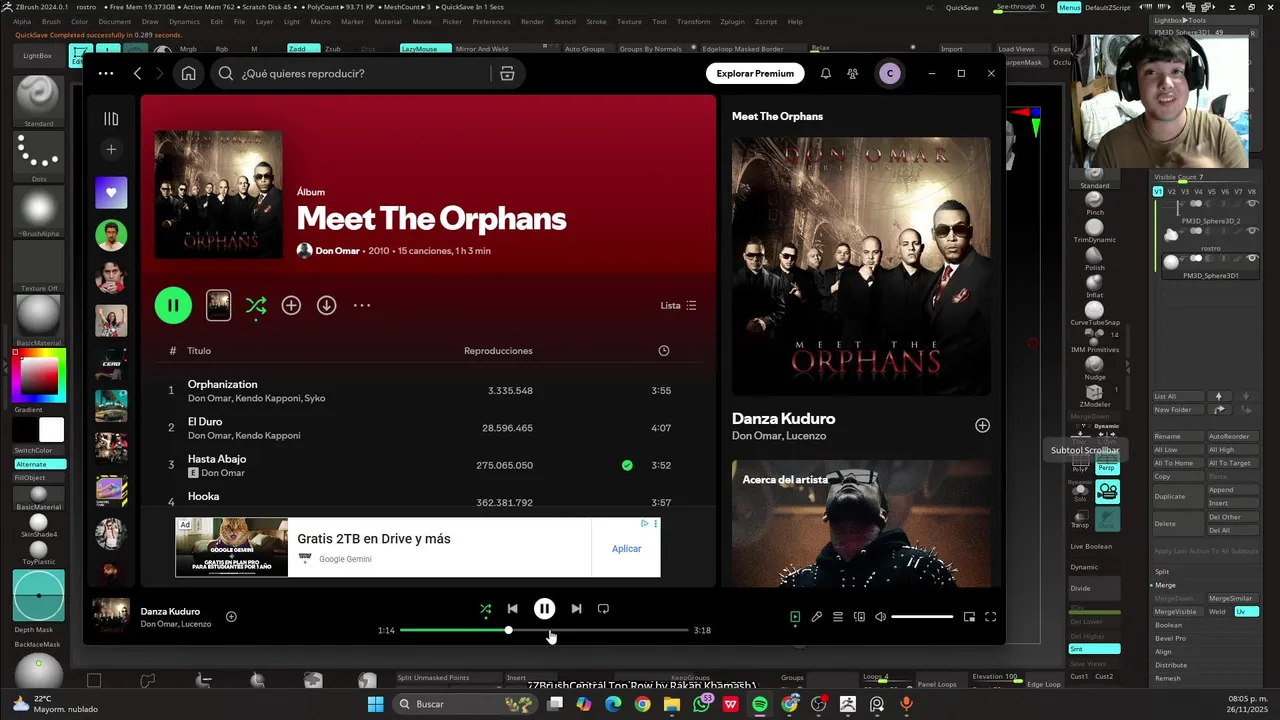The width and height of the screenshot is (1280, 720).
Task: Open ZBrush Transform menu
Action: pyautogui.click(x=693, y=21)
